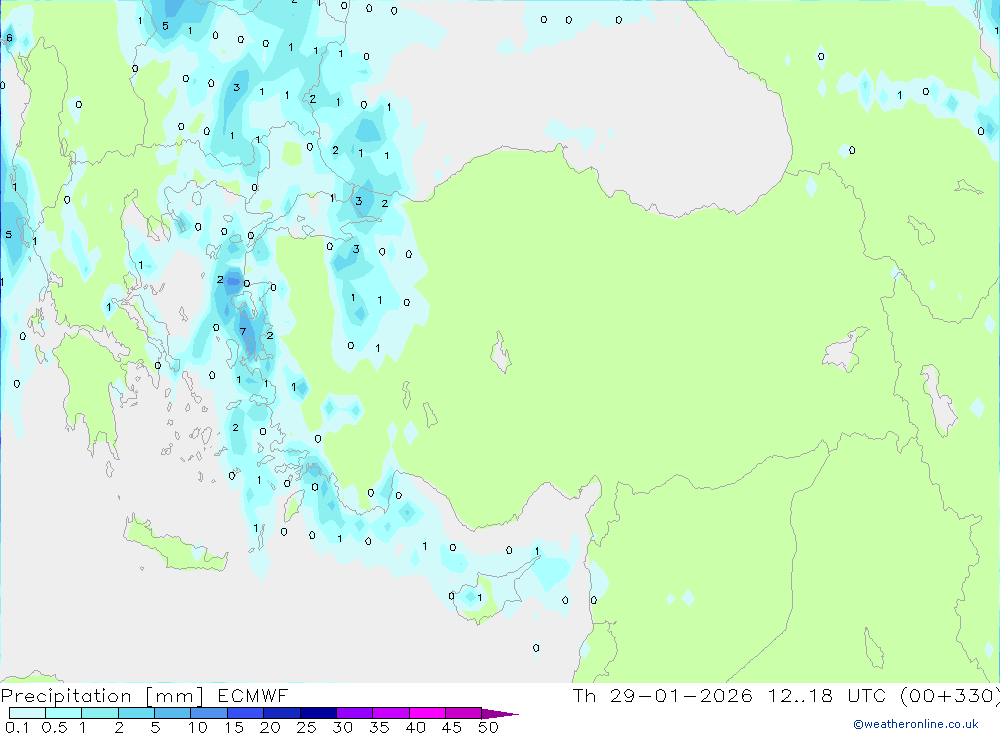The width and height of the screenshot is (1000, 733).
Task: Click the '6' precipitation value on the map
Action: coord(9,38)
